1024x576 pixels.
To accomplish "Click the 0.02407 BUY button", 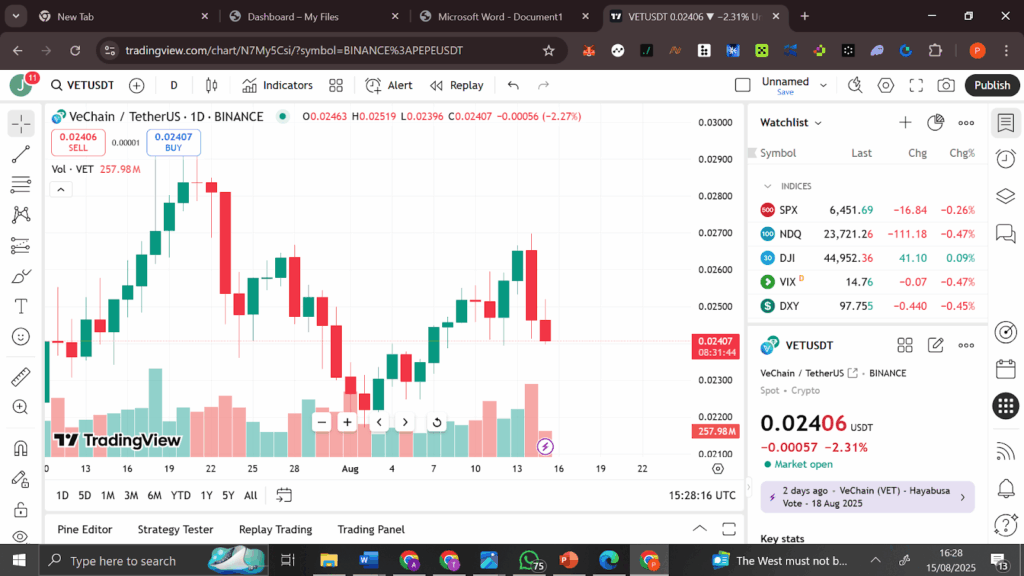I will (x=174, y=142).
